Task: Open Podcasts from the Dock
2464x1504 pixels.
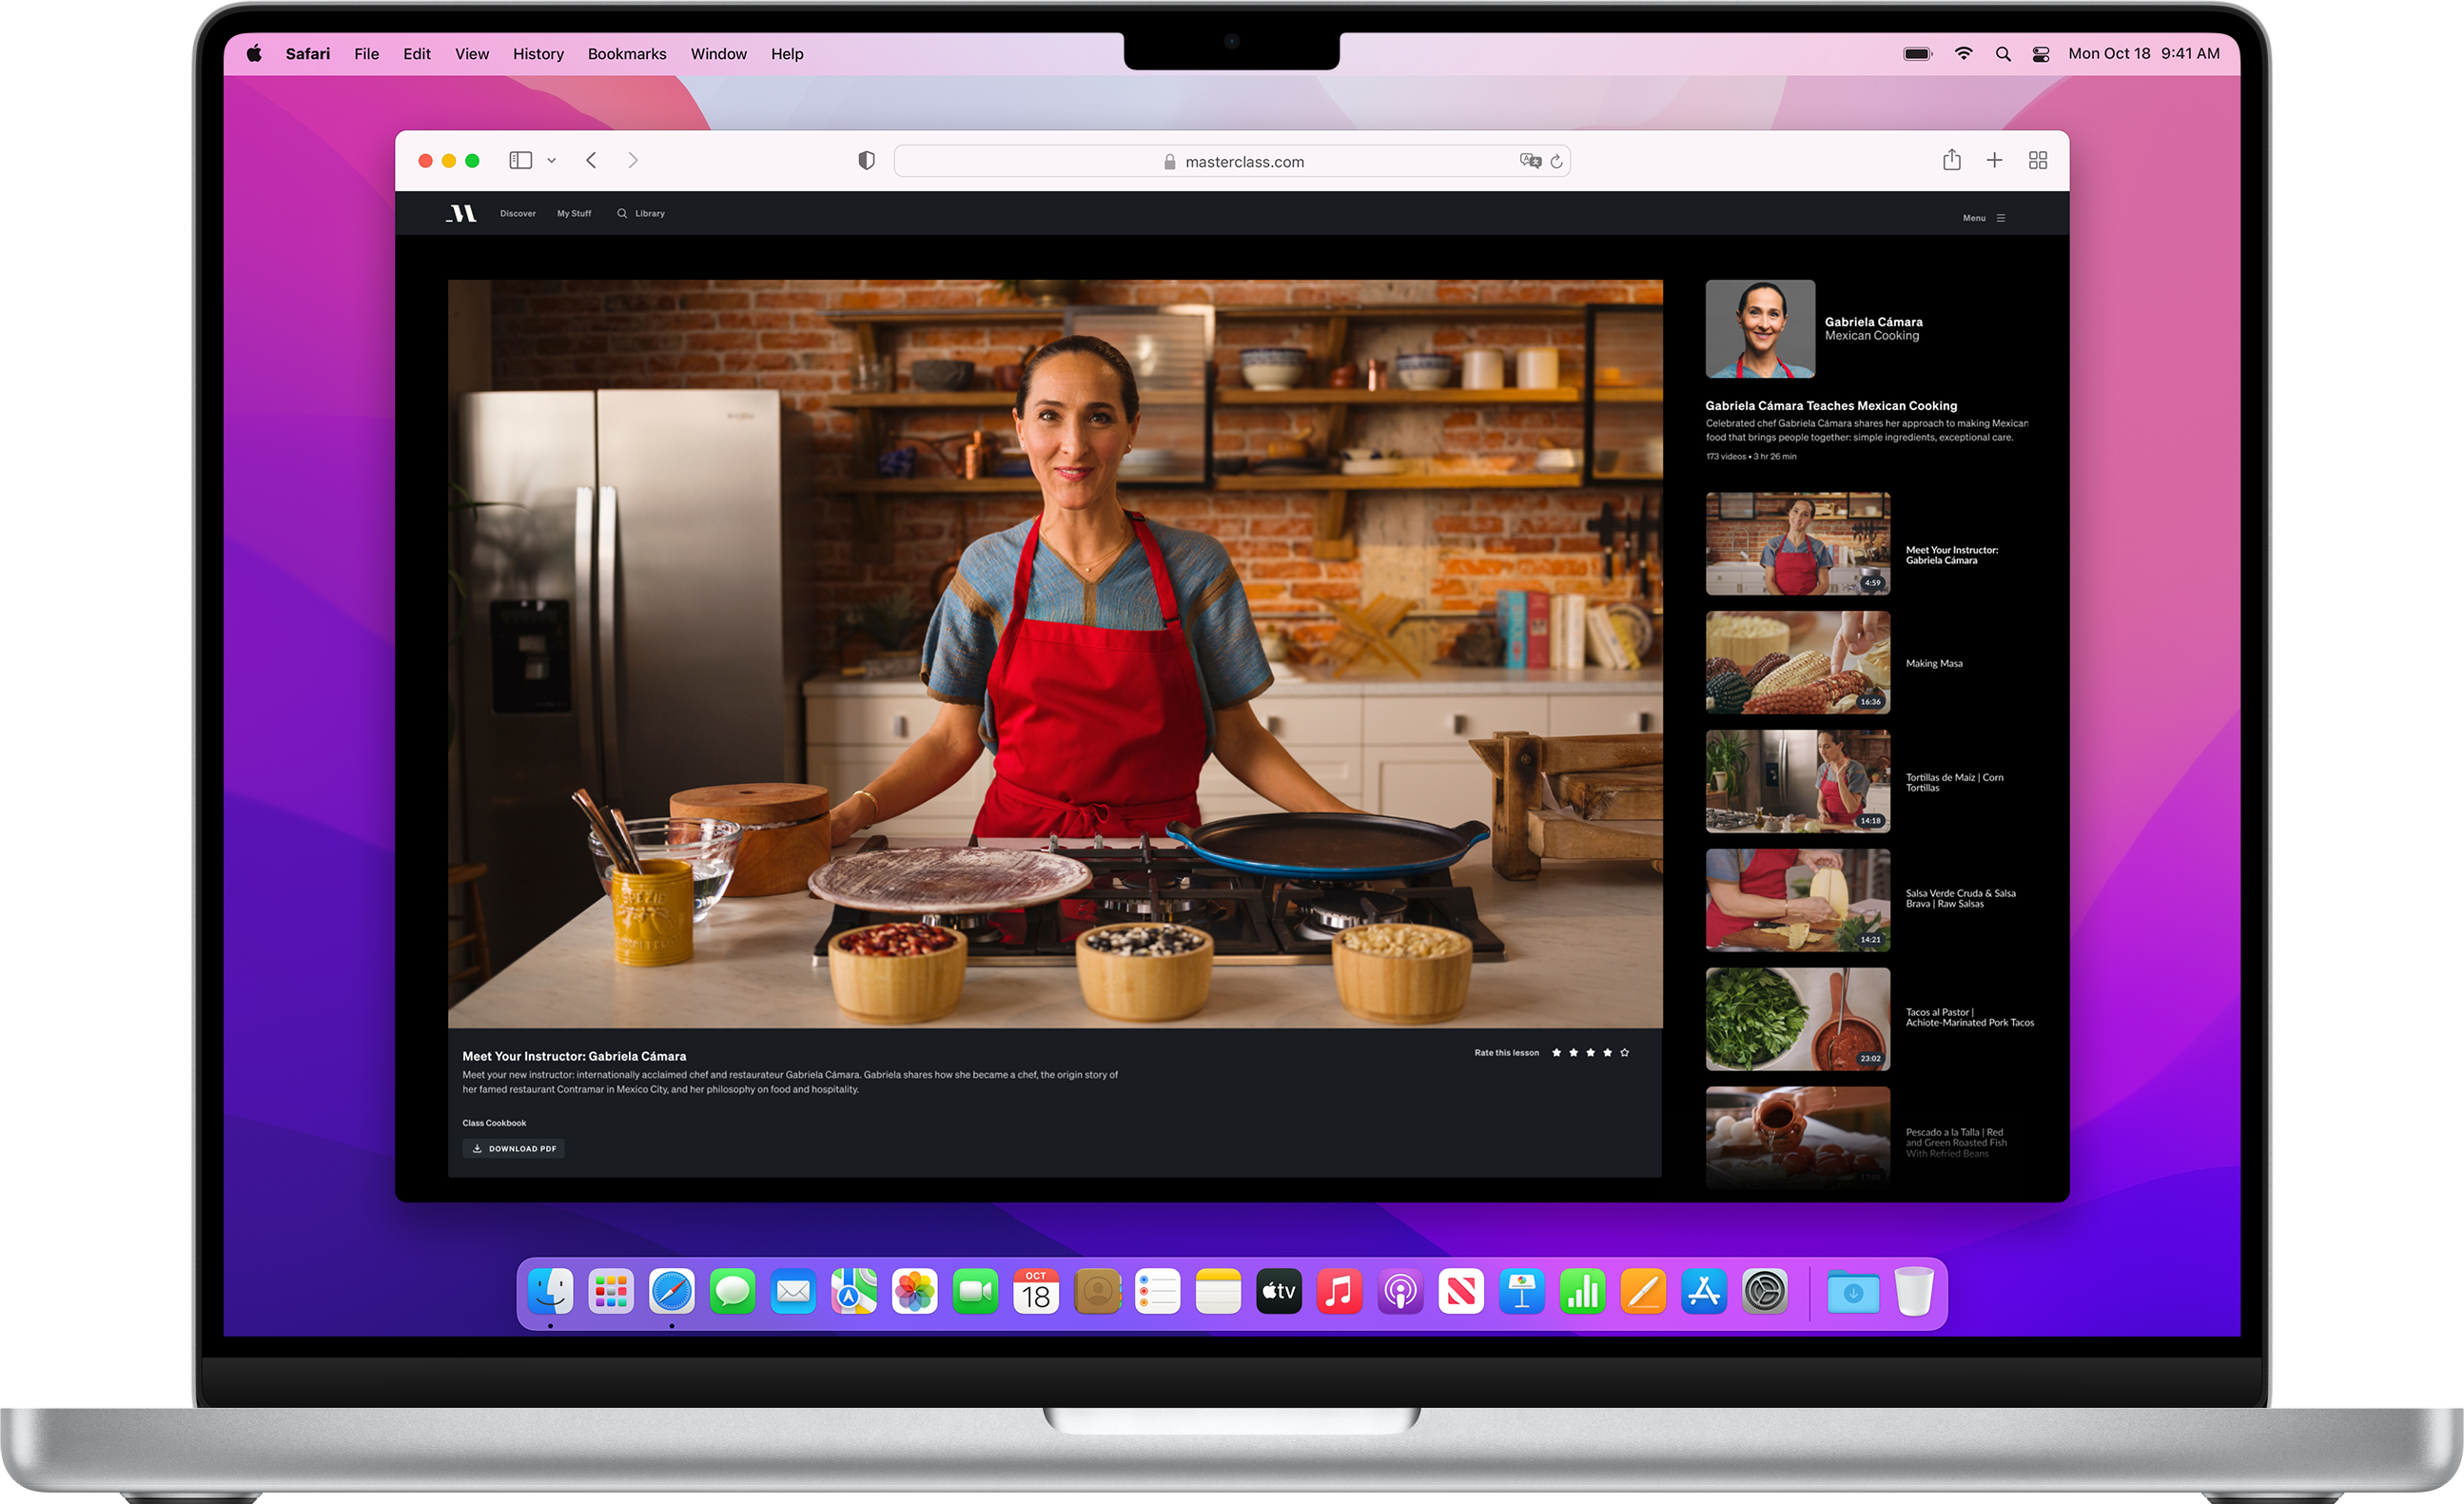Action: tap(1401, 1292)
